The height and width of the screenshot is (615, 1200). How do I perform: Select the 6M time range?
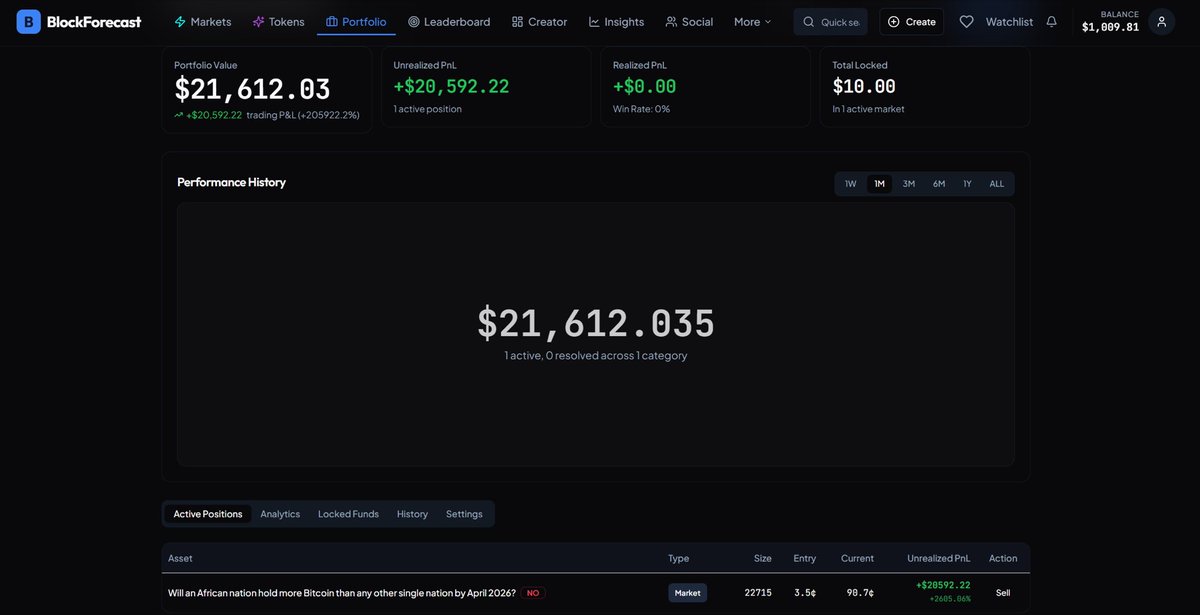point(939,184)
